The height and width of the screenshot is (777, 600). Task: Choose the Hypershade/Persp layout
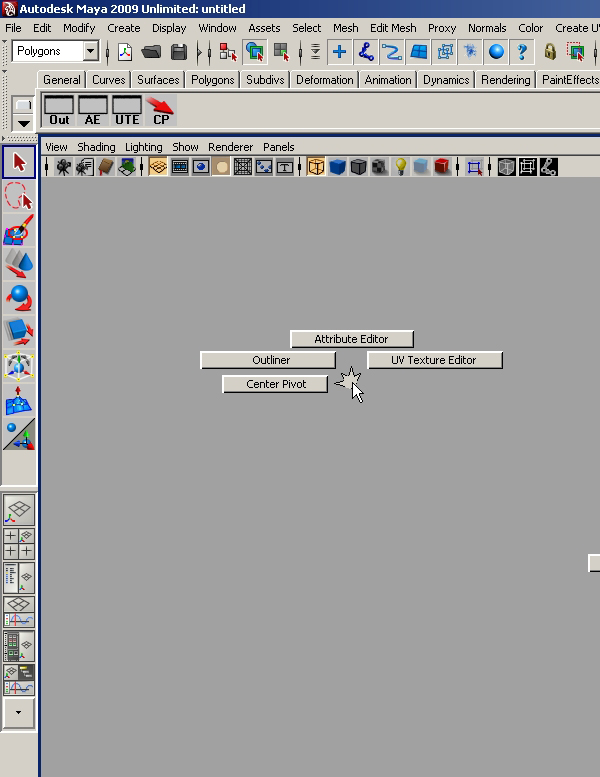(x=19, y=646)
